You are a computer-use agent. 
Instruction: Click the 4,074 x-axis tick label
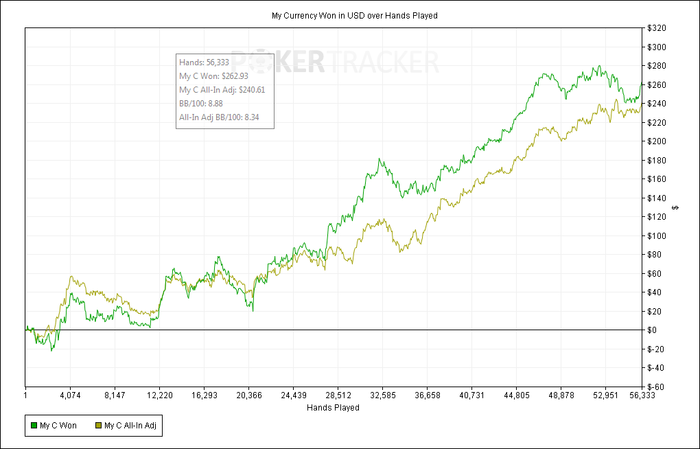click(x=70, y=395)
